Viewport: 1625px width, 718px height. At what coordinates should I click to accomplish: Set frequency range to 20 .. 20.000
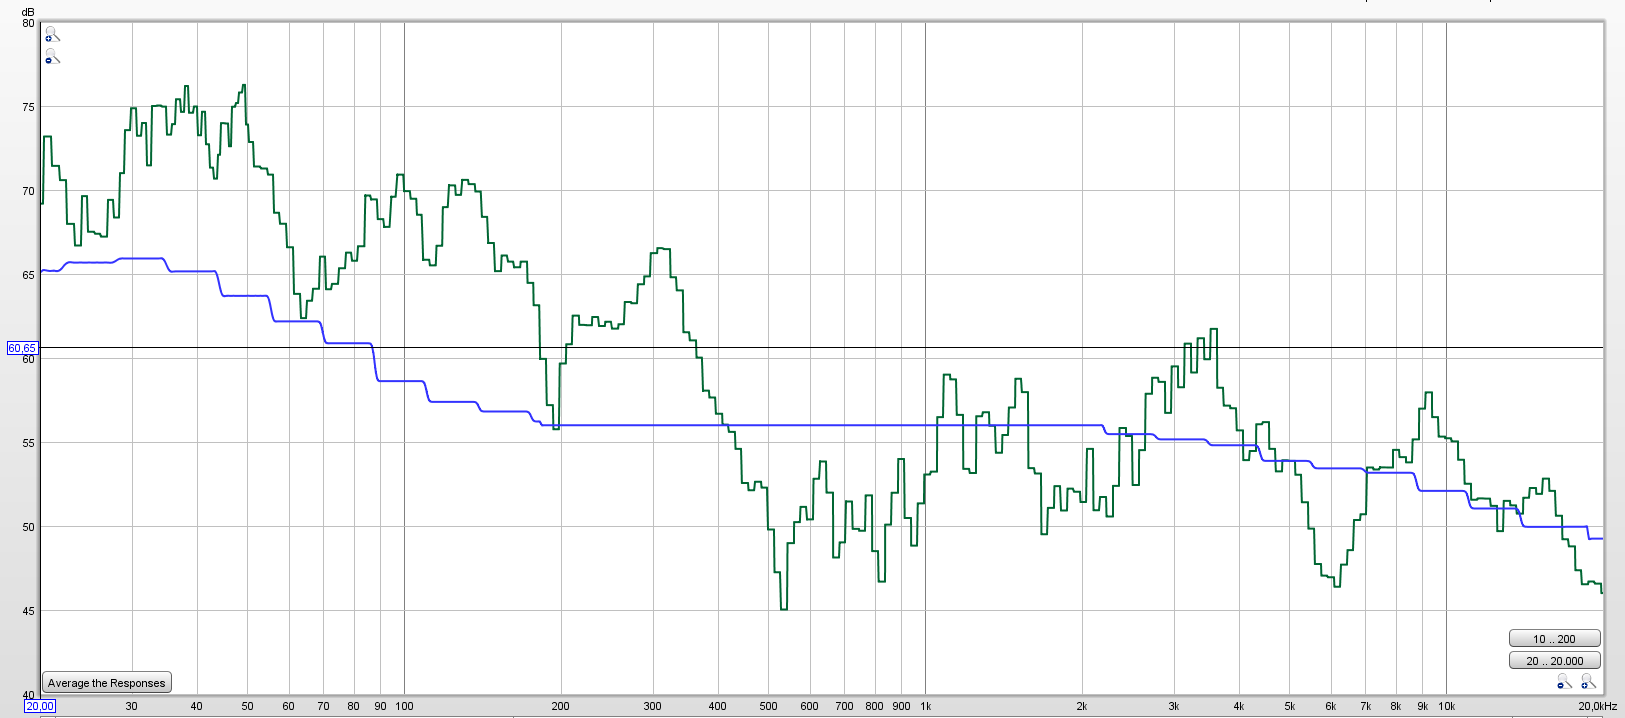[1554, 660]
